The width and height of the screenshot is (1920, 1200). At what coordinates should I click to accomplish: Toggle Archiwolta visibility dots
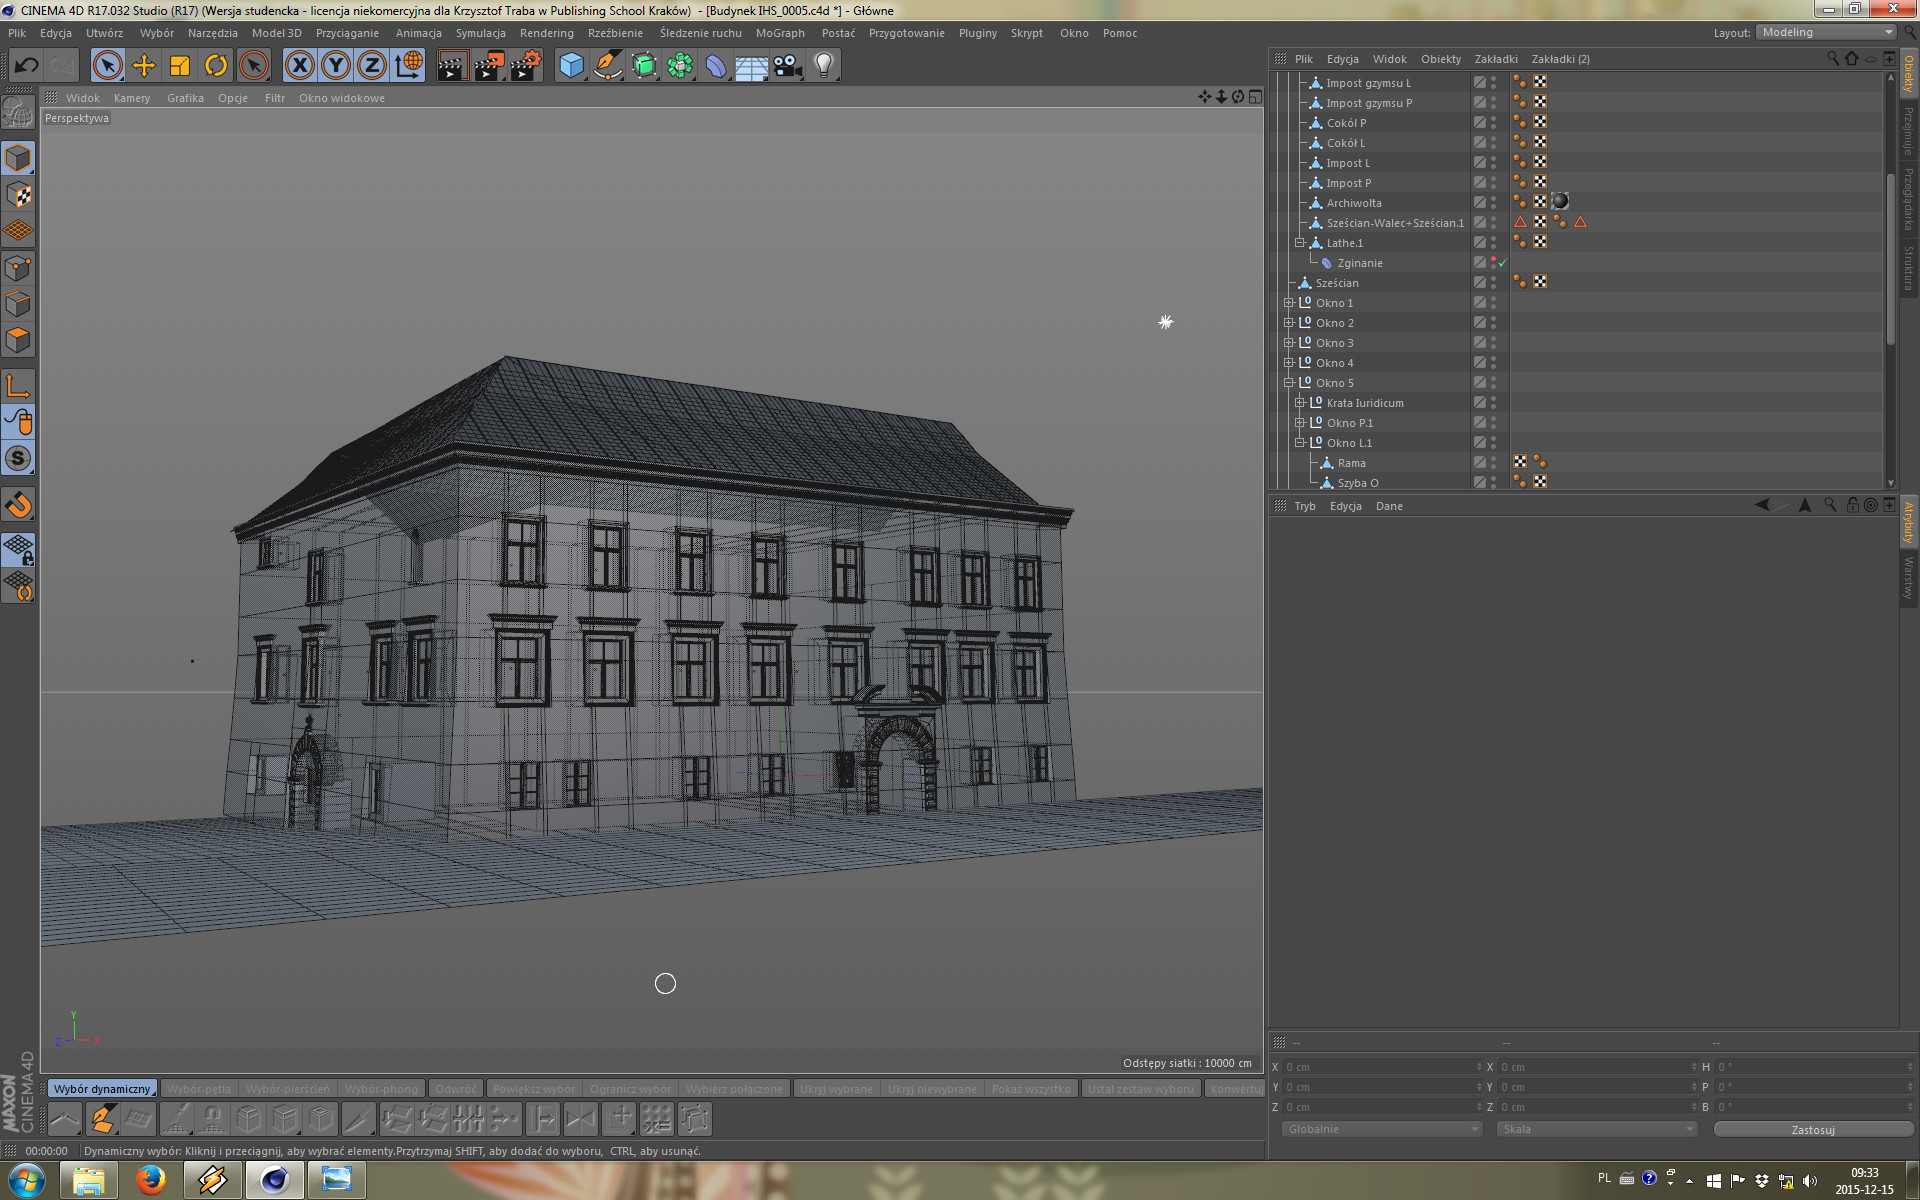1494,203
